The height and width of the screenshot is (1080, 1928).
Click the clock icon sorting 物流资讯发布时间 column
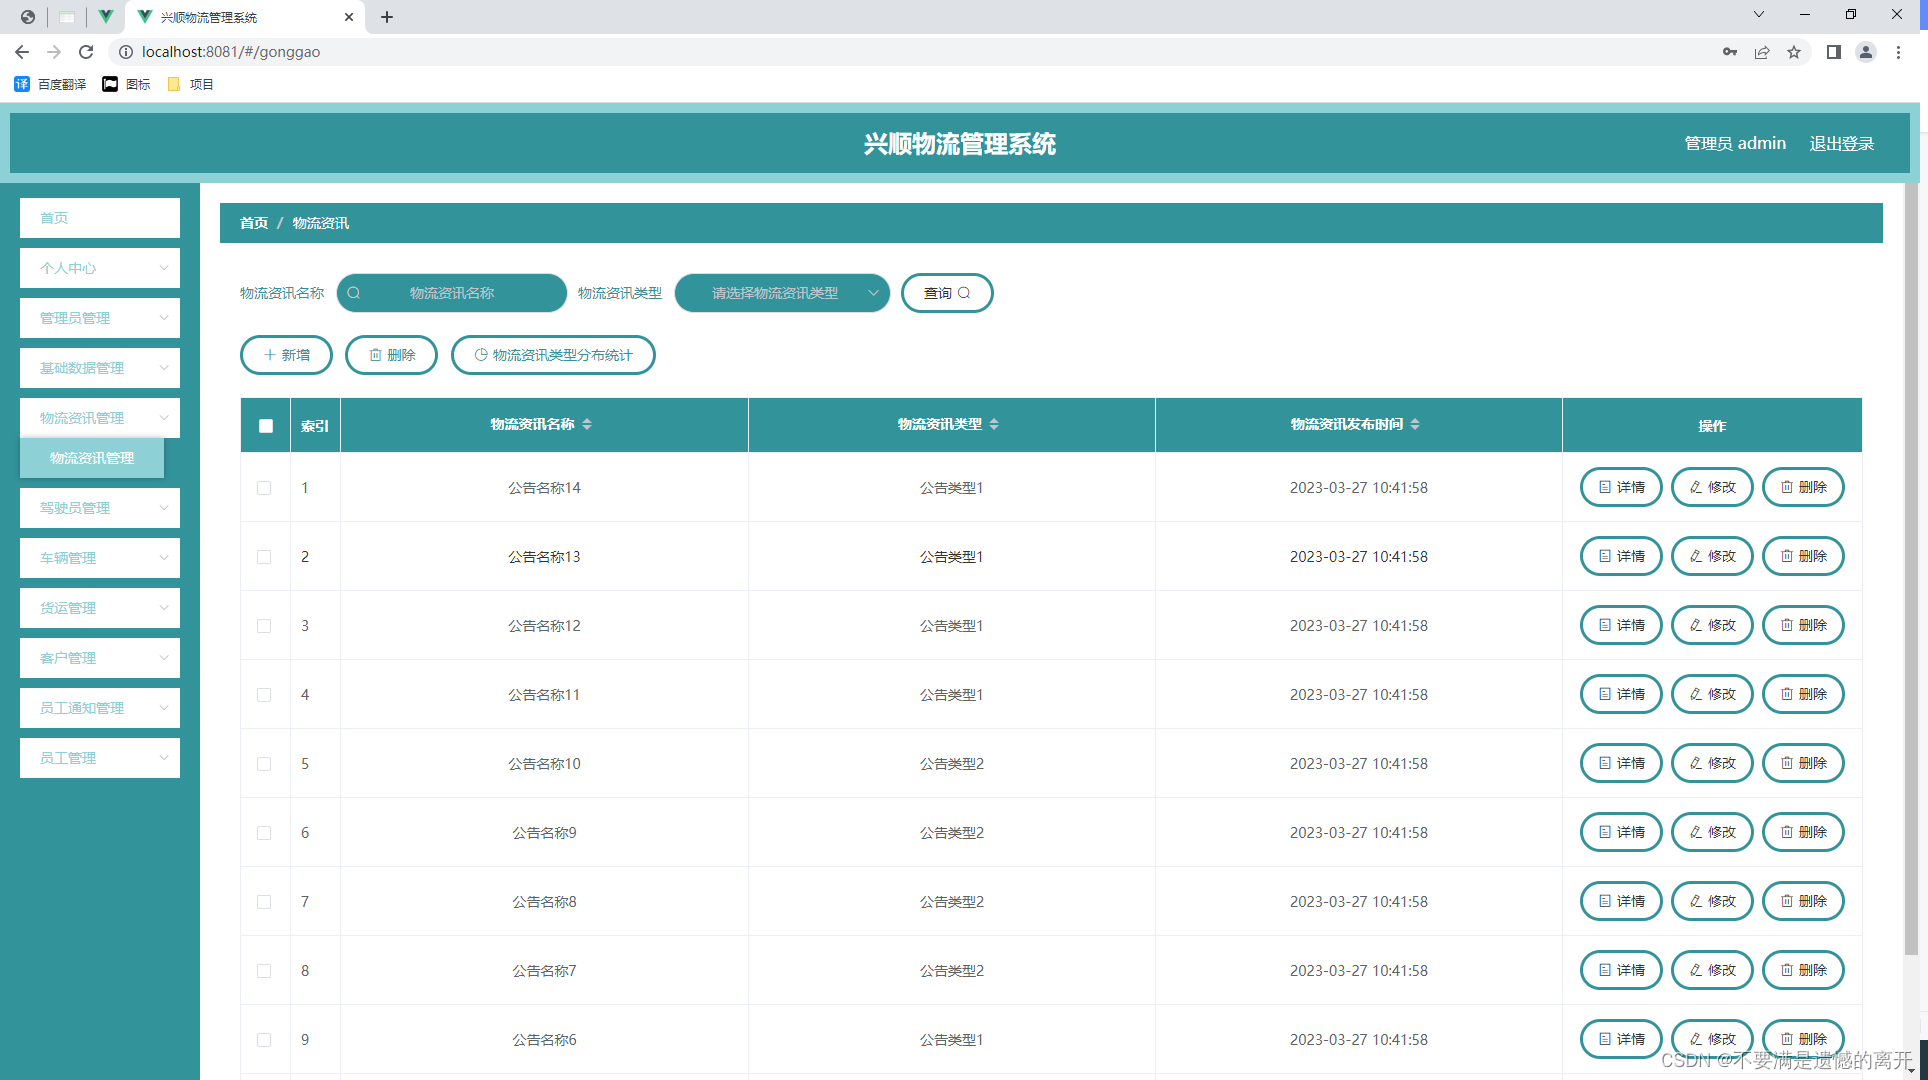pyautogui.click(x=1416, y=423)
